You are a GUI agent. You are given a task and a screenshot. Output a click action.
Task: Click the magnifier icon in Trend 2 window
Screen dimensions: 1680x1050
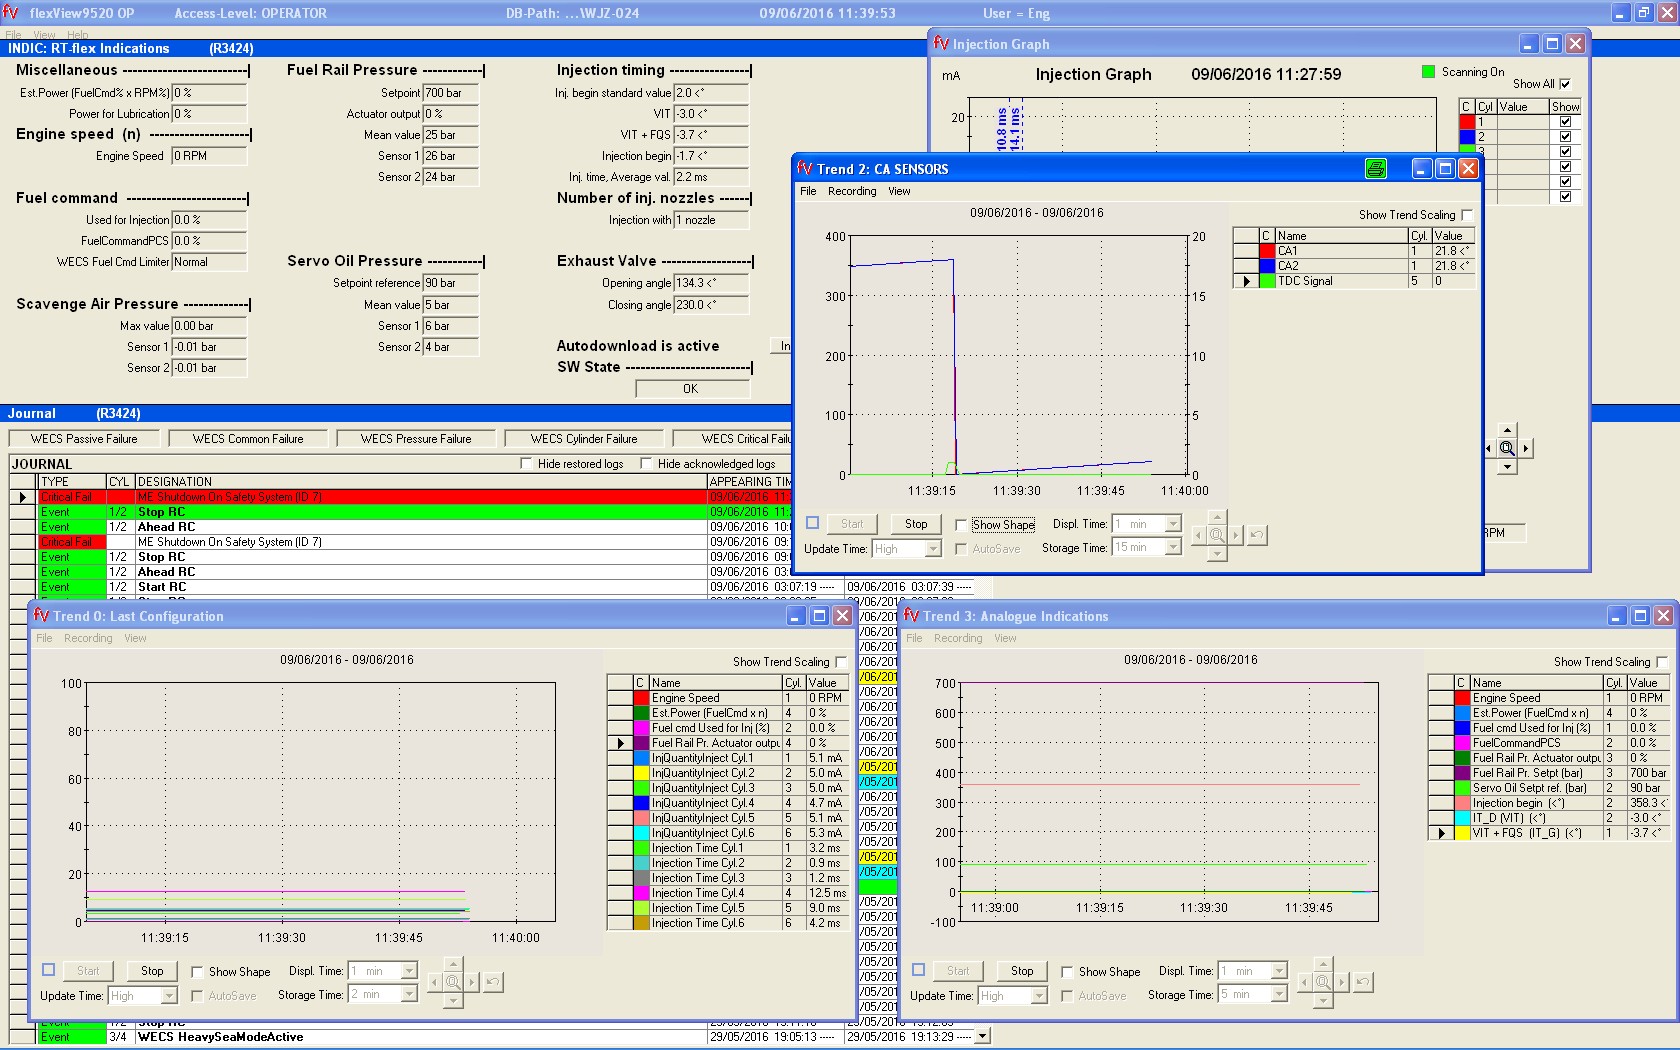[1217, 536]
